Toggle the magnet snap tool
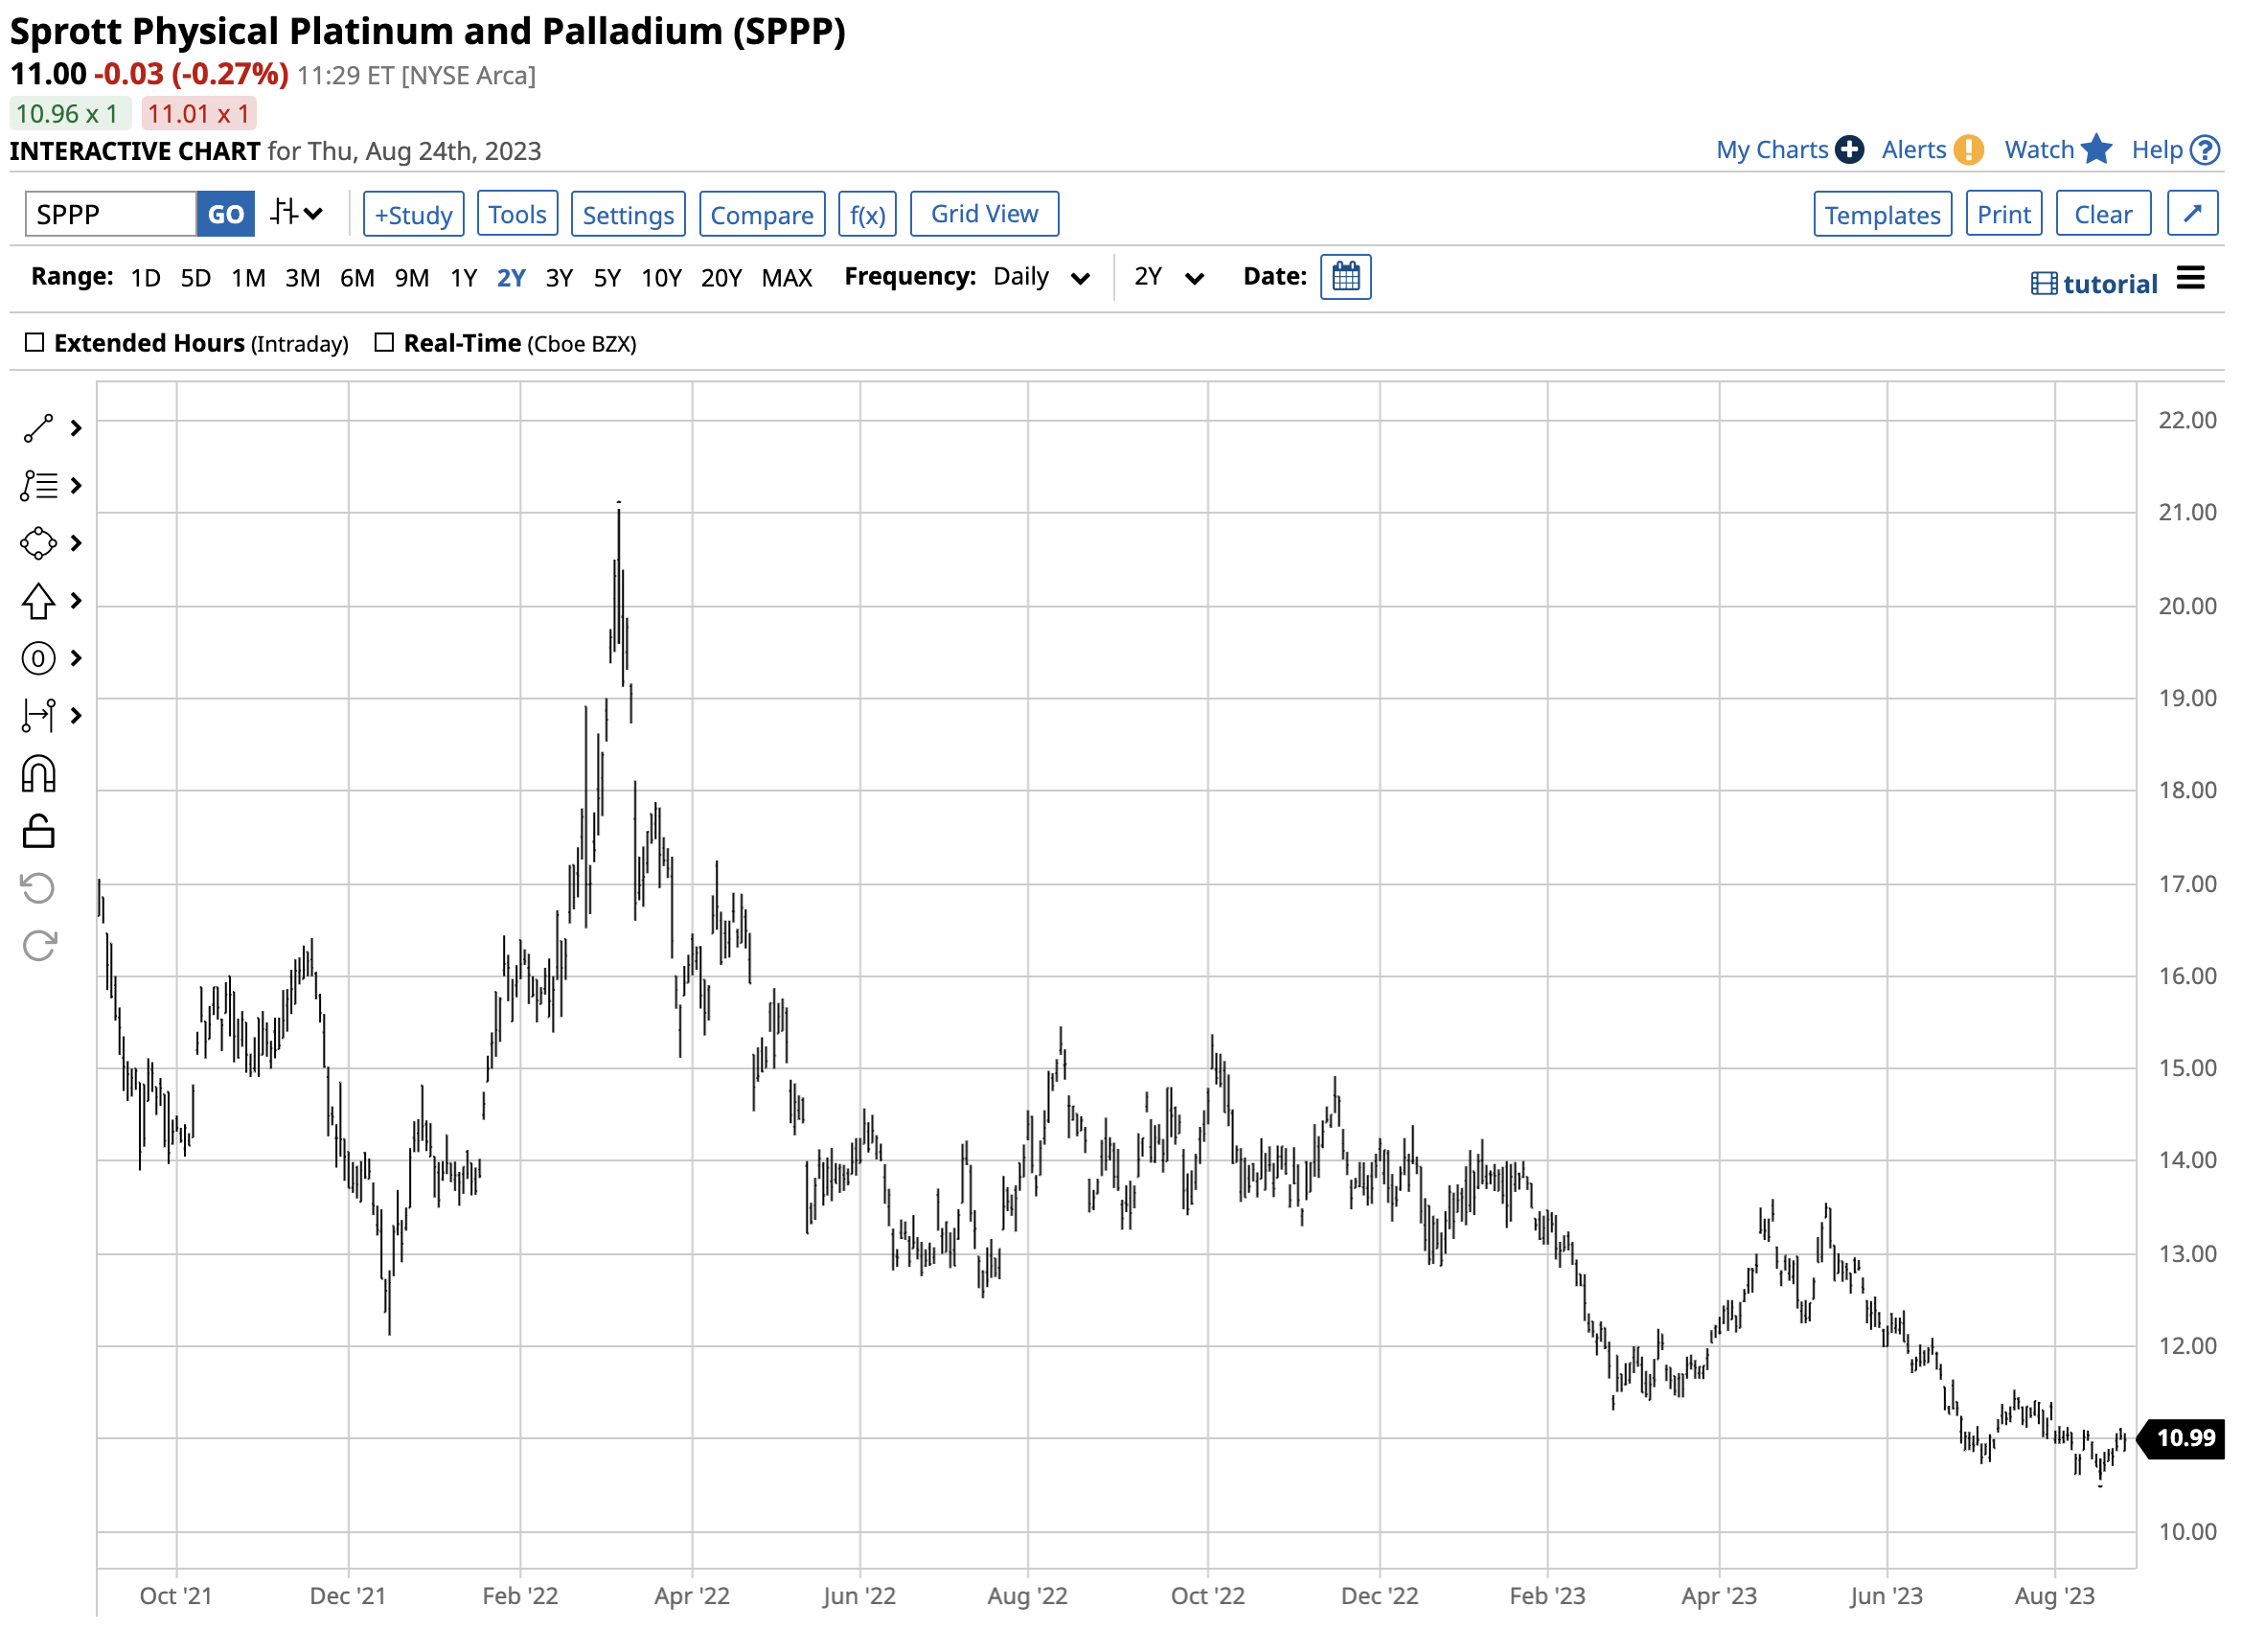Viewport: 2265px width, 1652px height. coord(38,775)
